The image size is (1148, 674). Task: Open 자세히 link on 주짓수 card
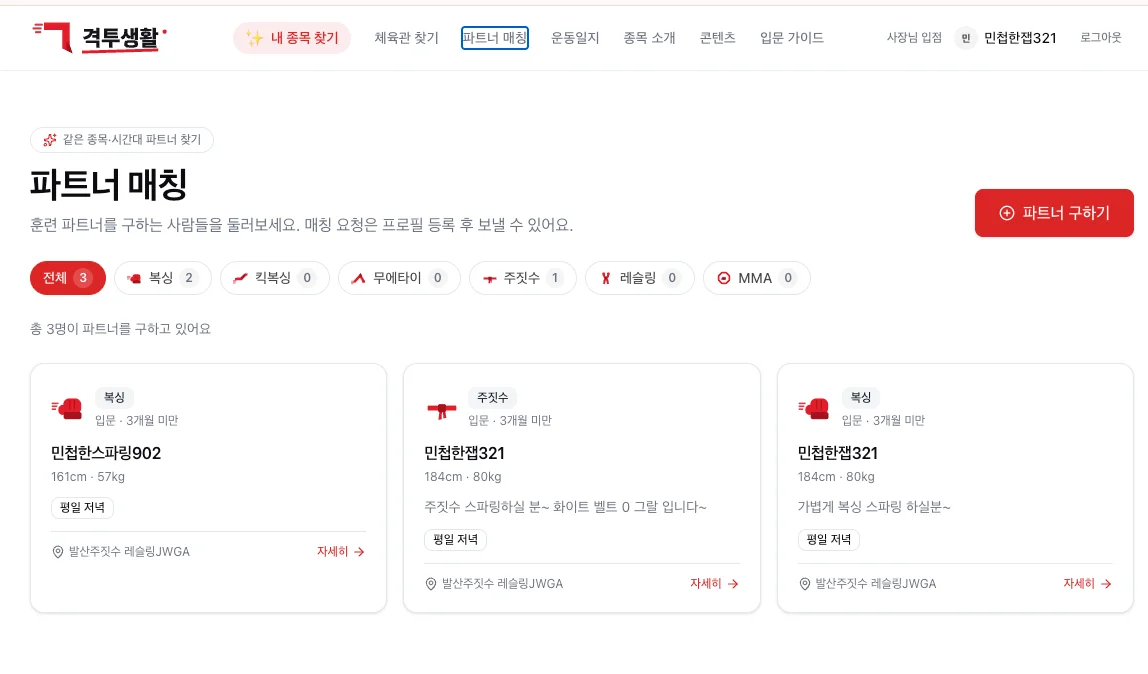(x=714, y=584)
